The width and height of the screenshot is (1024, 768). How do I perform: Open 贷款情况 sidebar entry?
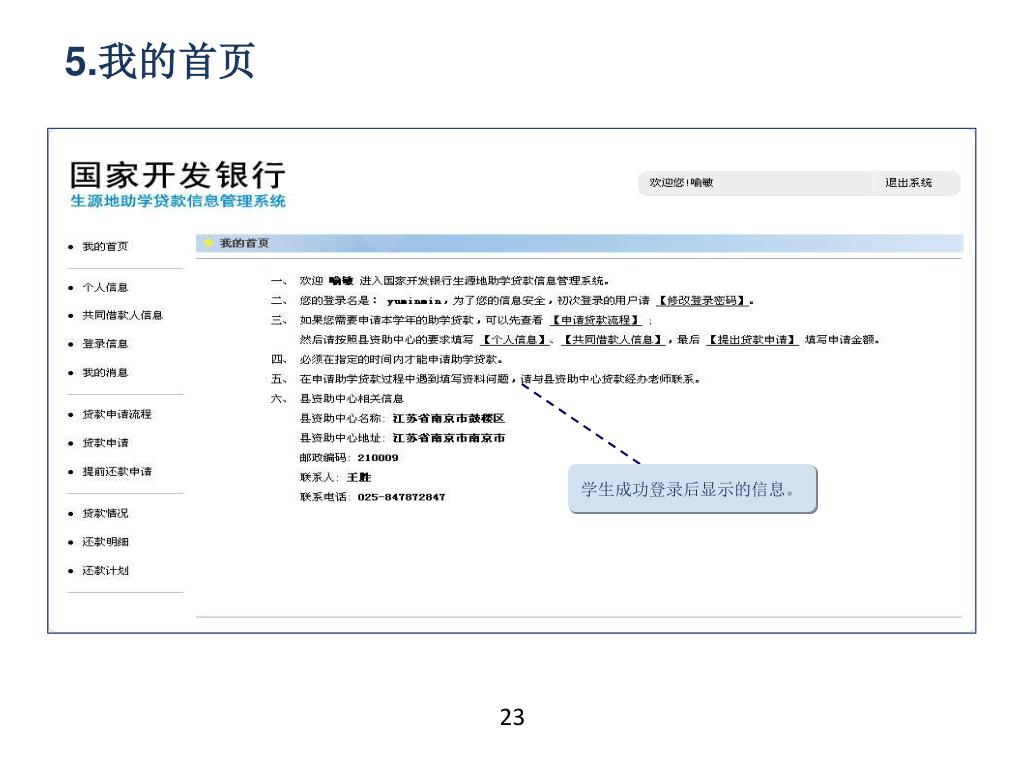105,513
